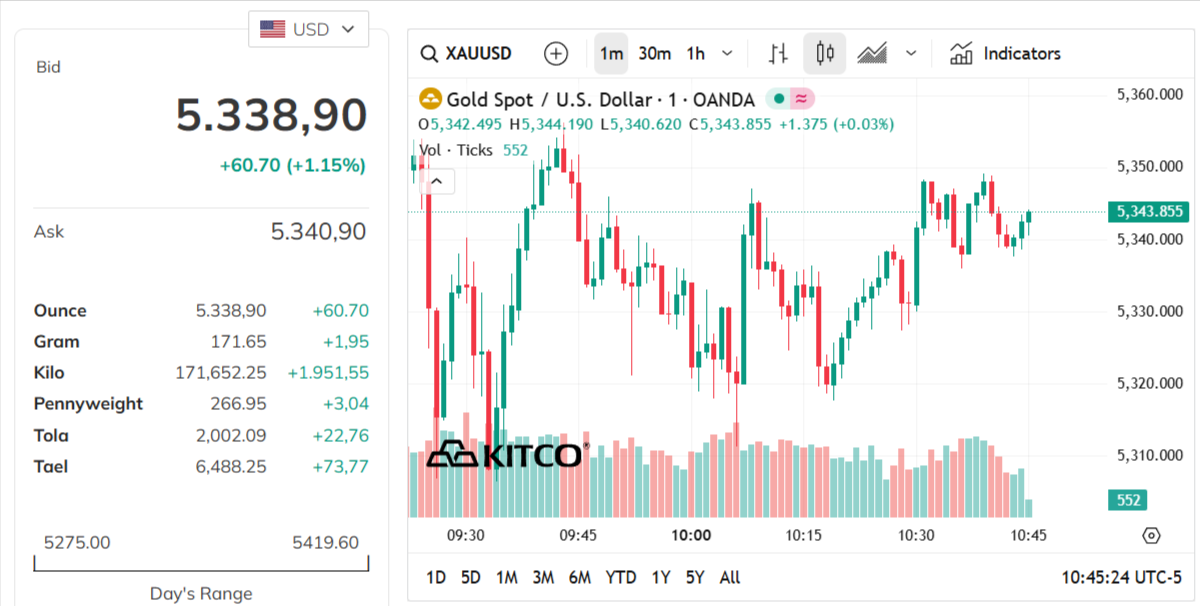Select the area chart style icon
The height and width of the screenshot is (606, 1200).
873,53
